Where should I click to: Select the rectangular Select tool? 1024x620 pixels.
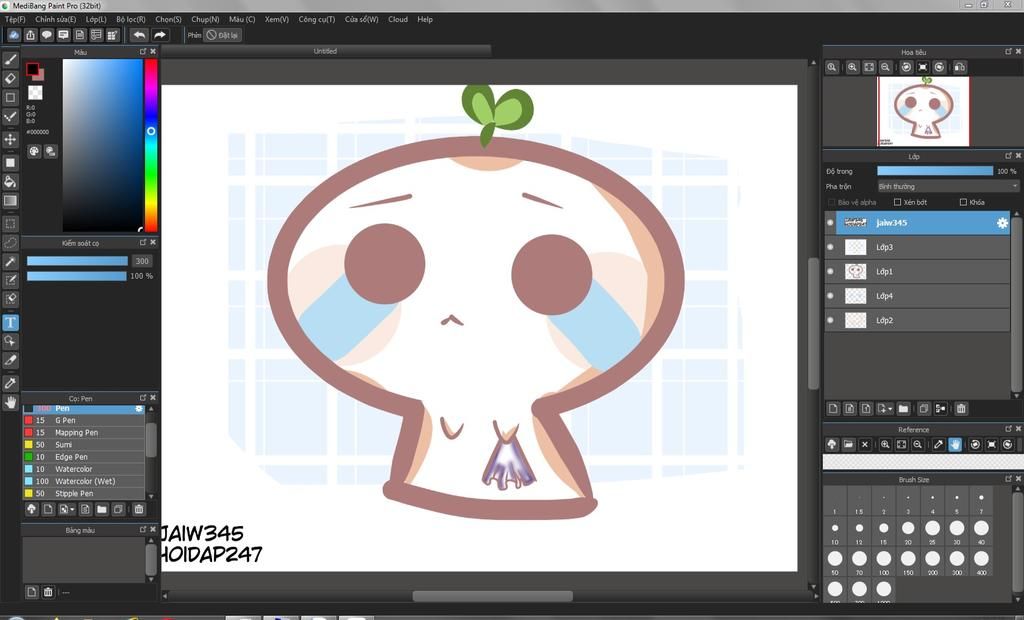coord(10,223)
